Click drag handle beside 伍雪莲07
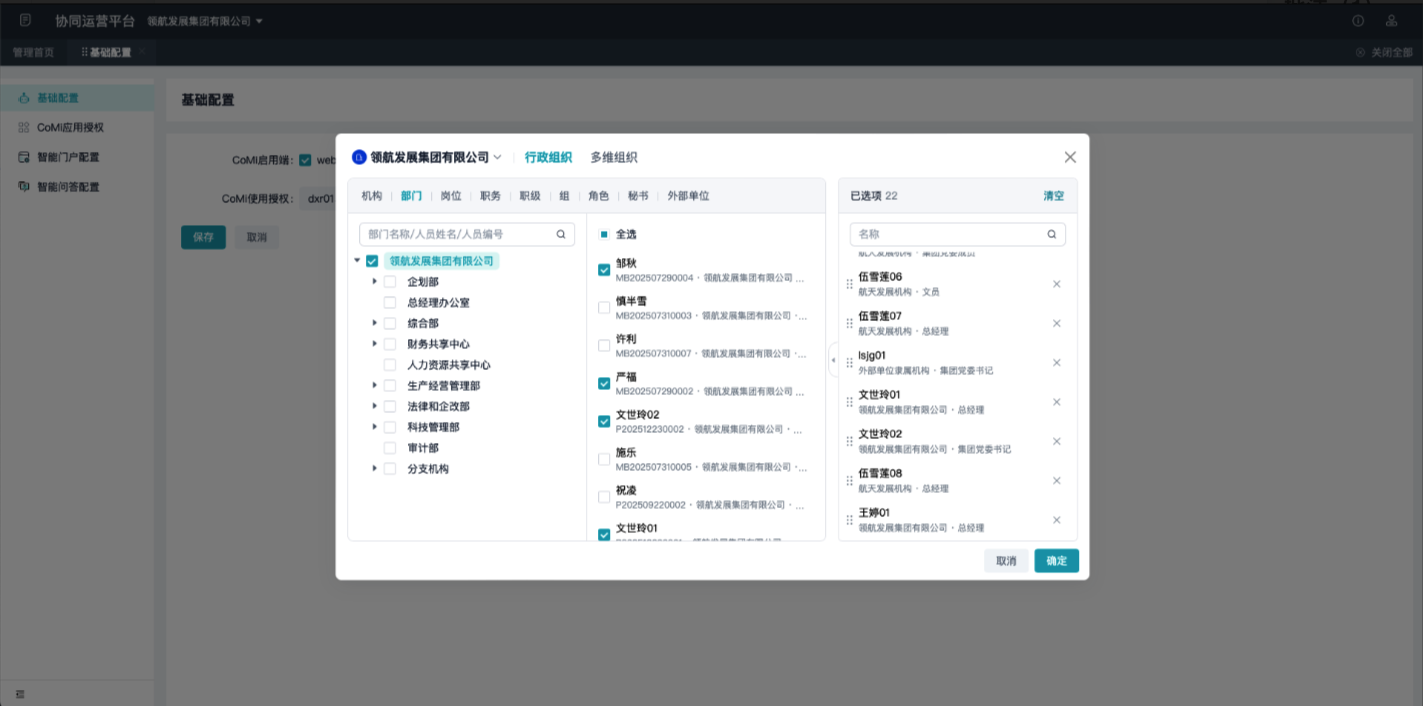Viewport: 1423px width, 706px height. 850,323
